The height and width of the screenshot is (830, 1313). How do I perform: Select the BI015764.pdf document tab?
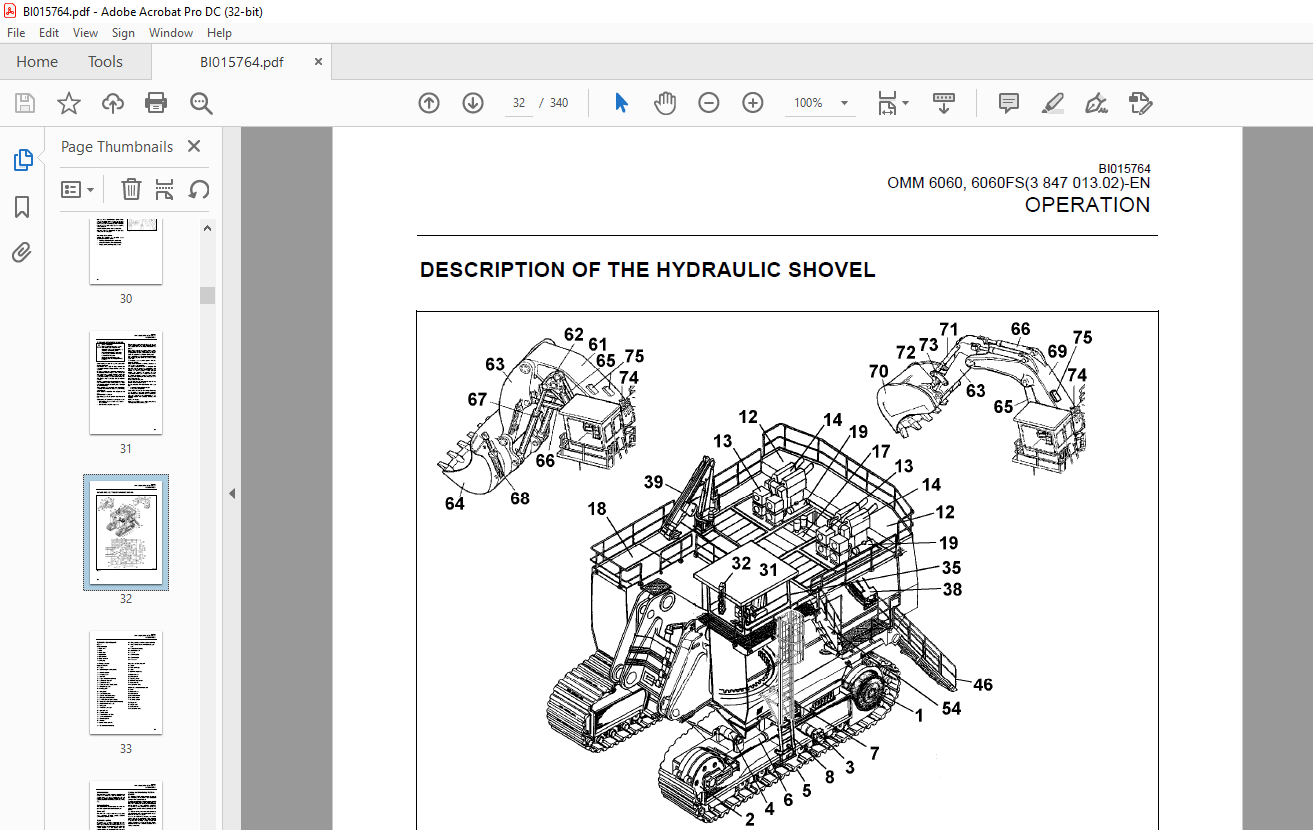[x=241, y=62]
